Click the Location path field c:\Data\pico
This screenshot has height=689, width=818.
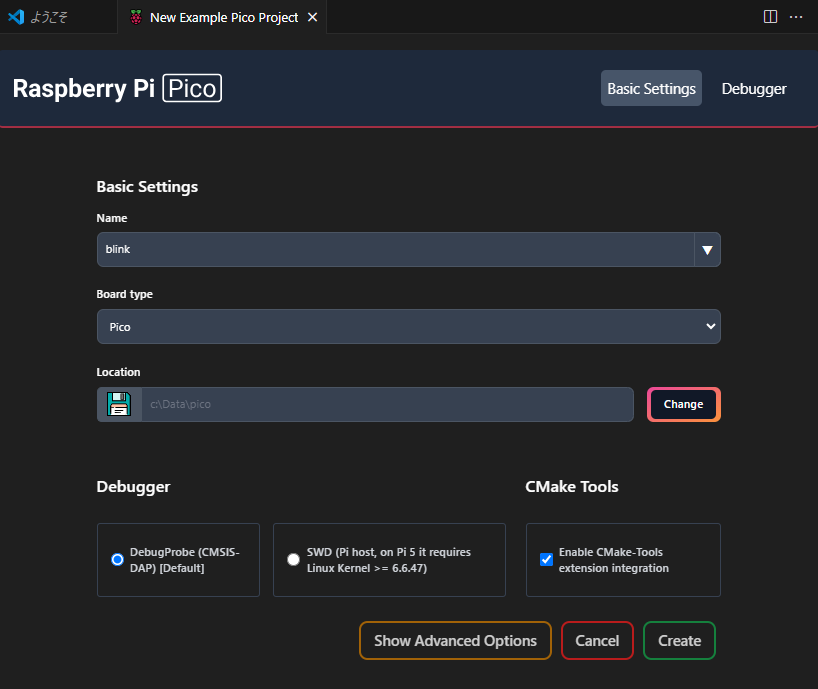tap(387, 404)
